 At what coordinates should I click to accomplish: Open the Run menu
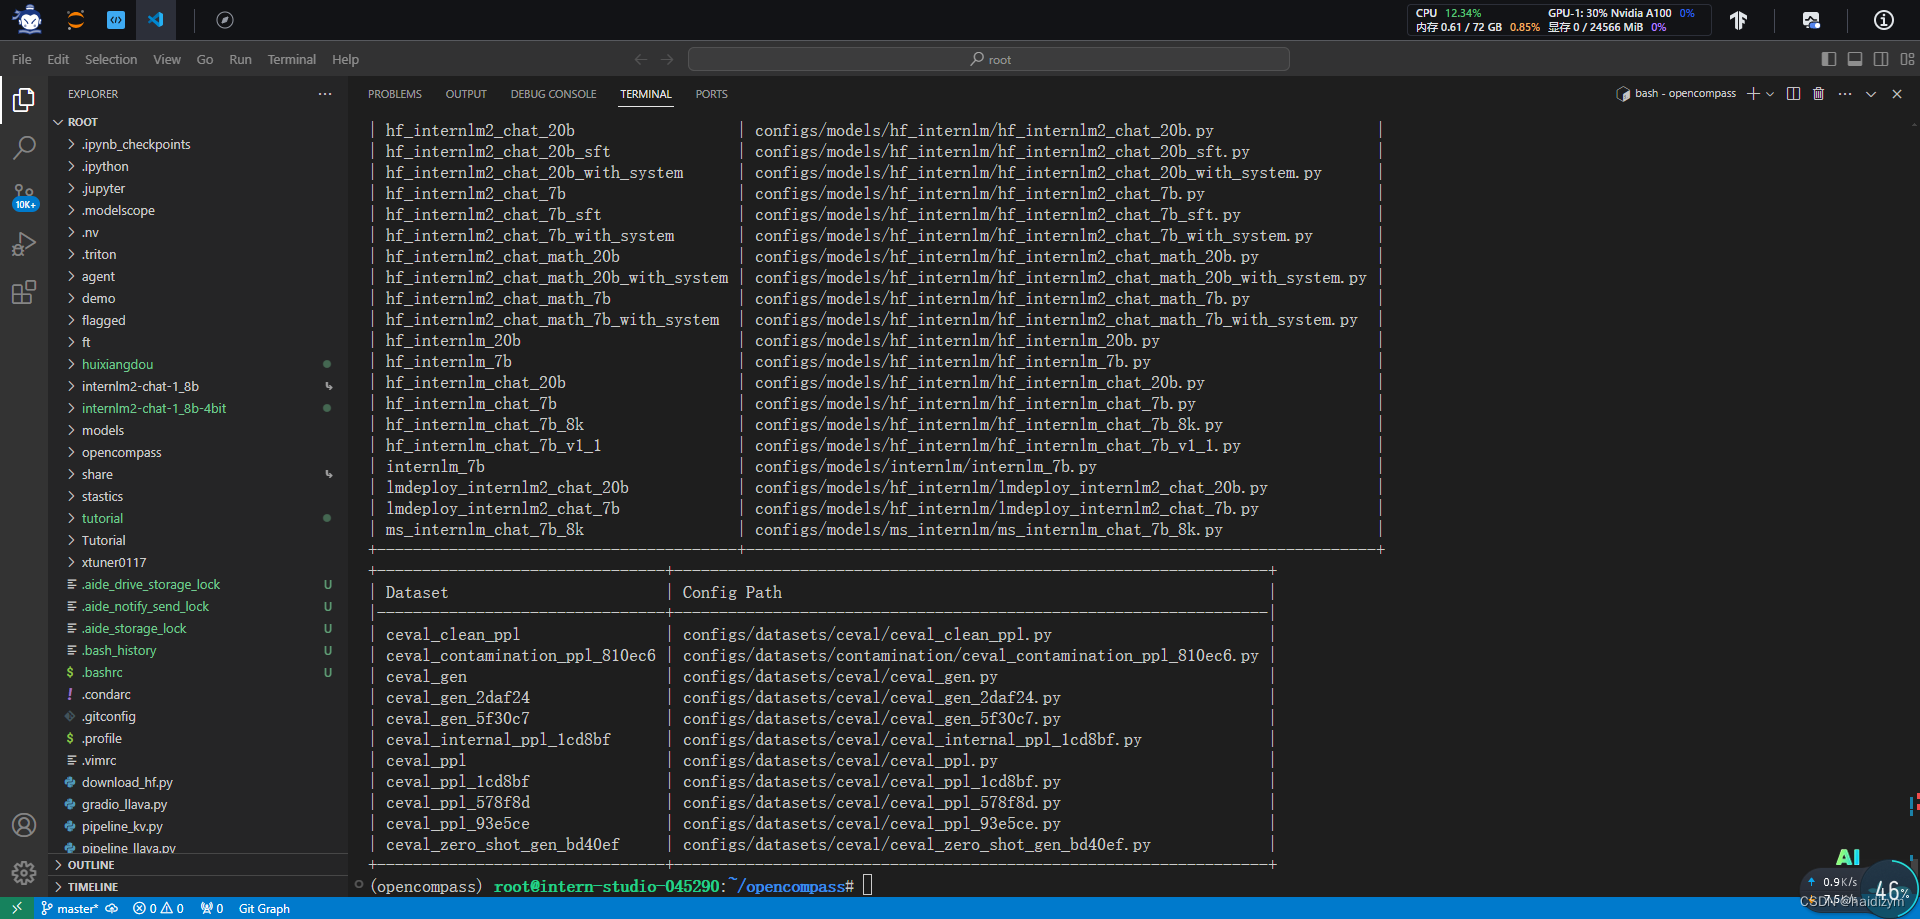click(x=240, y=60)
